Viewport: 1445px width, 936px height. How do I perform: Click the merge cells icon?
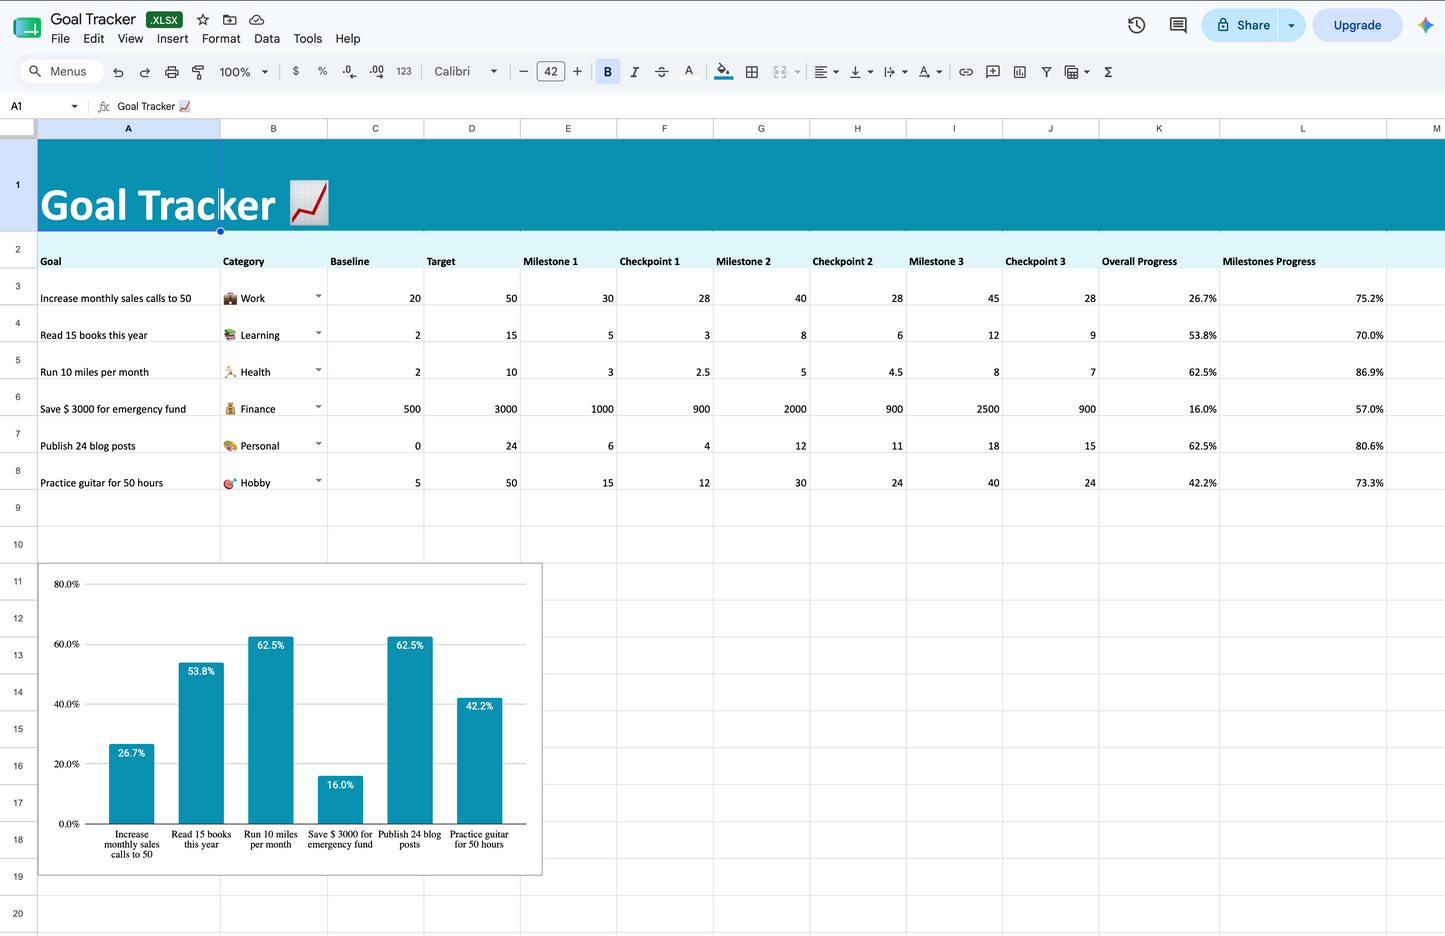coord(780,72)
